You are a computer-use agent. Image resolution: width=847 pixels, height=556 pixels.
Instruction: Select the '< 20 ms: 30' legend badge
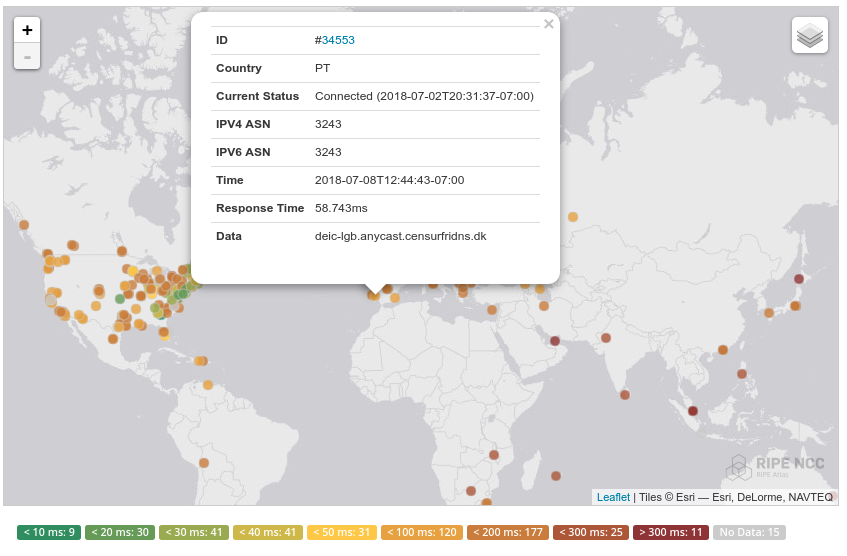[120, 532]
